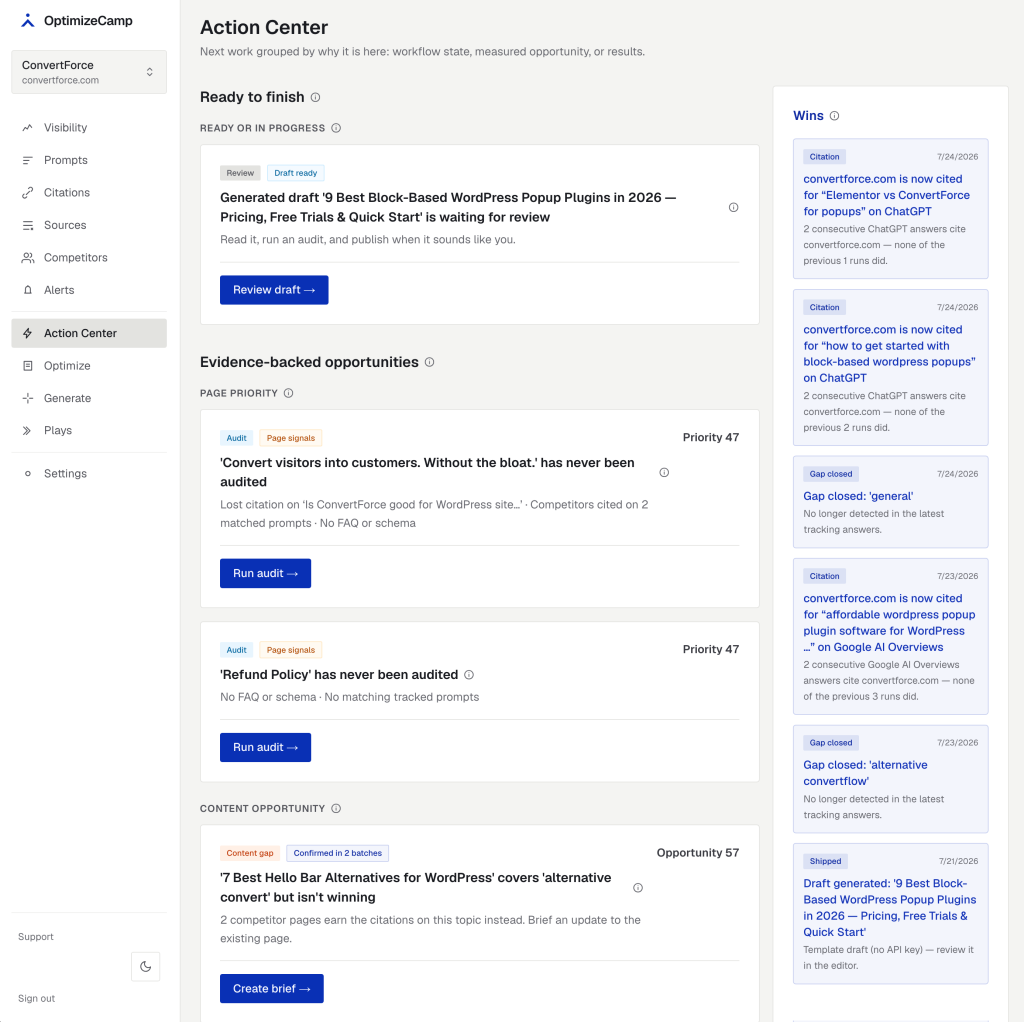
Task: Select Alerts in the sidebar
Action: tap(89, 290)
